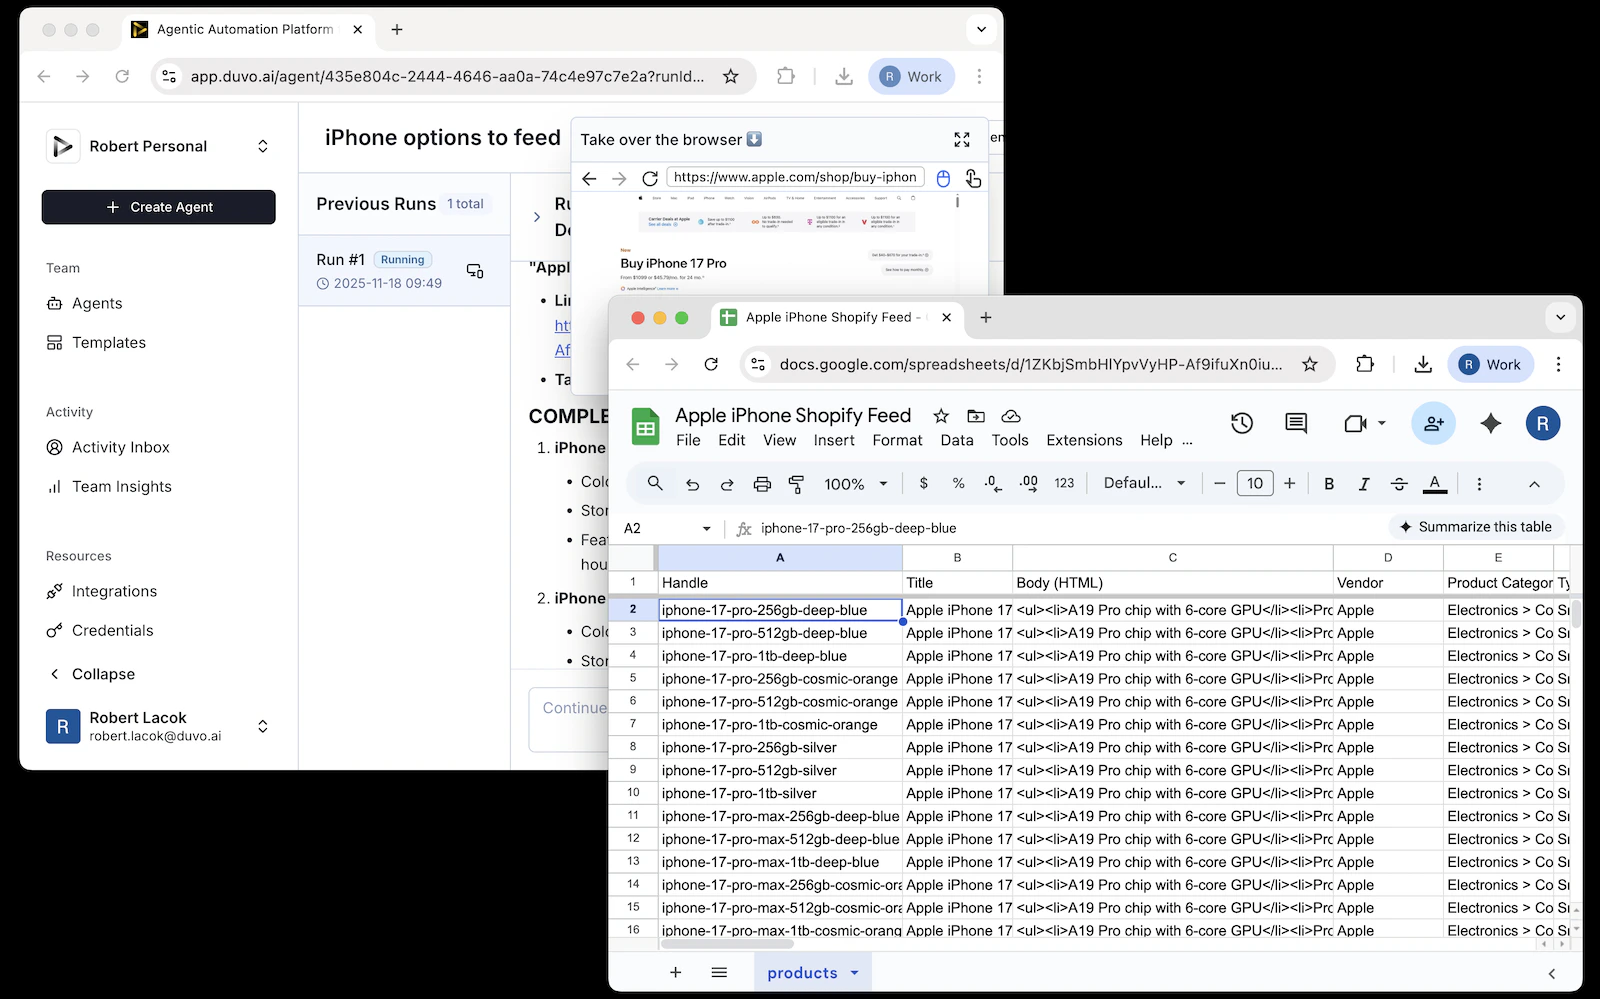Star the Apple iPhone Shopify Feed document
The image size is (1600, 999).
[x=941, y=416]
